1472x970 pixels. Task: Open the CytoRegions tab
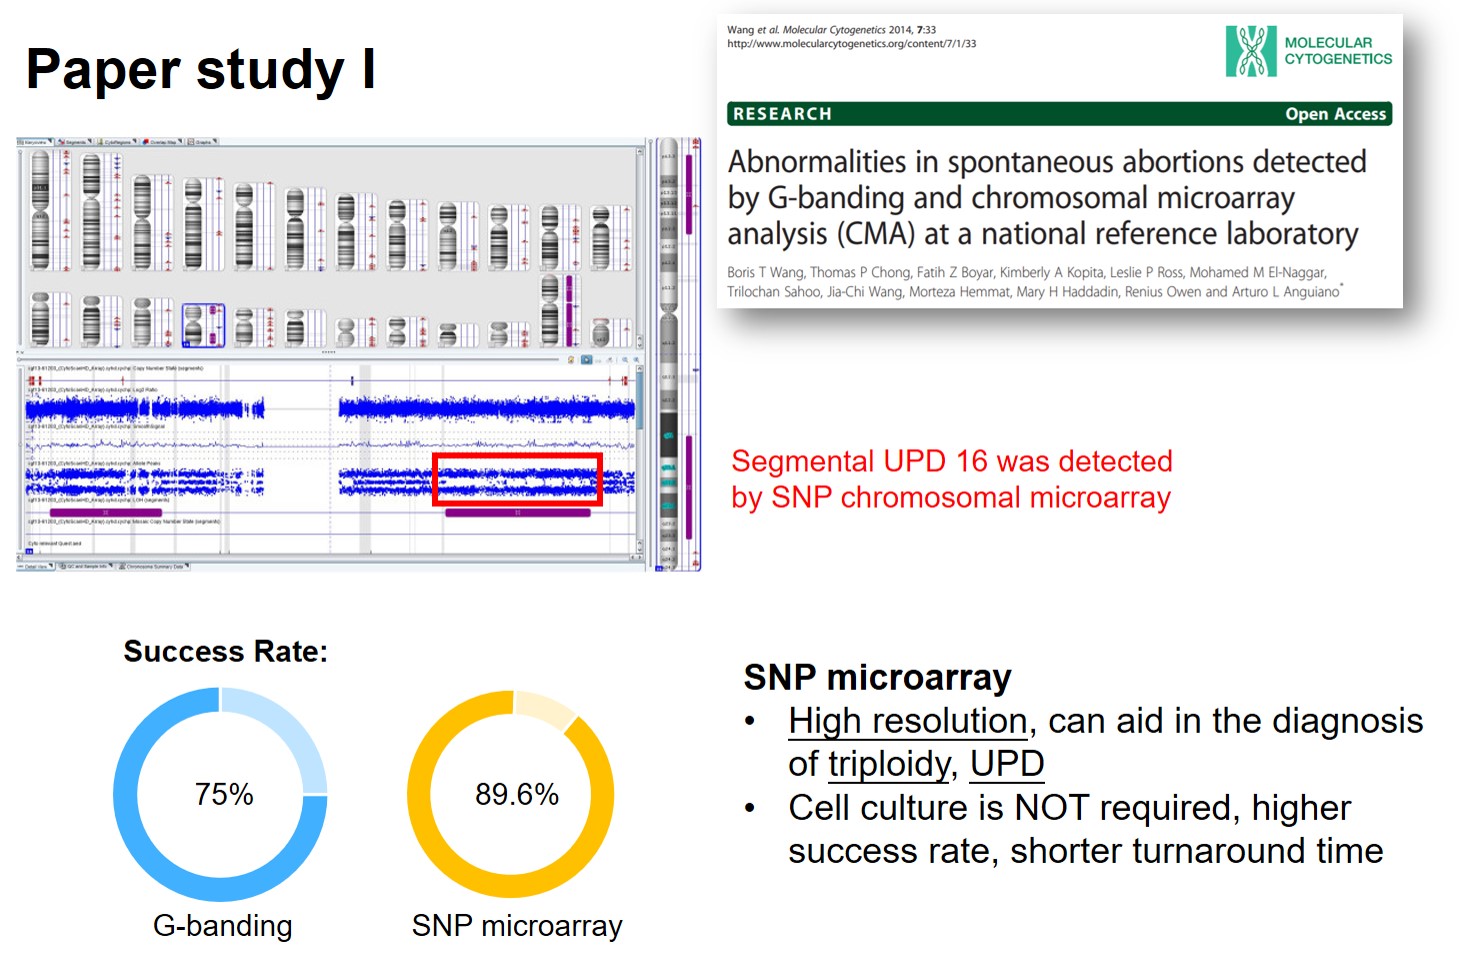point(118,141)
